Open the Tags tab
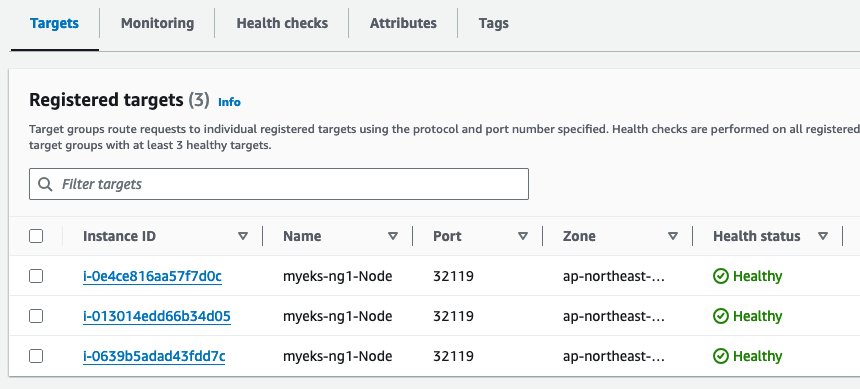The width and height of the screenshot is (860, 389). (494, 24)
